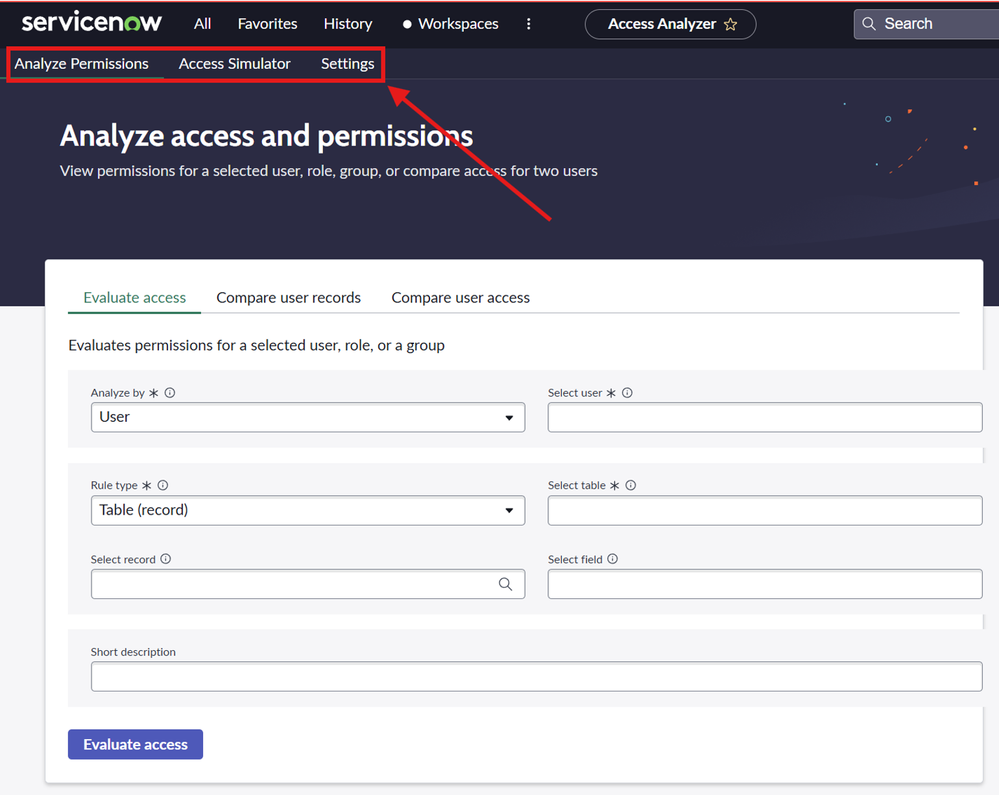The height and width of the screenshot is (795, 999).
Task: Click the magnifier icon in Select record
Action: (505, 584)
